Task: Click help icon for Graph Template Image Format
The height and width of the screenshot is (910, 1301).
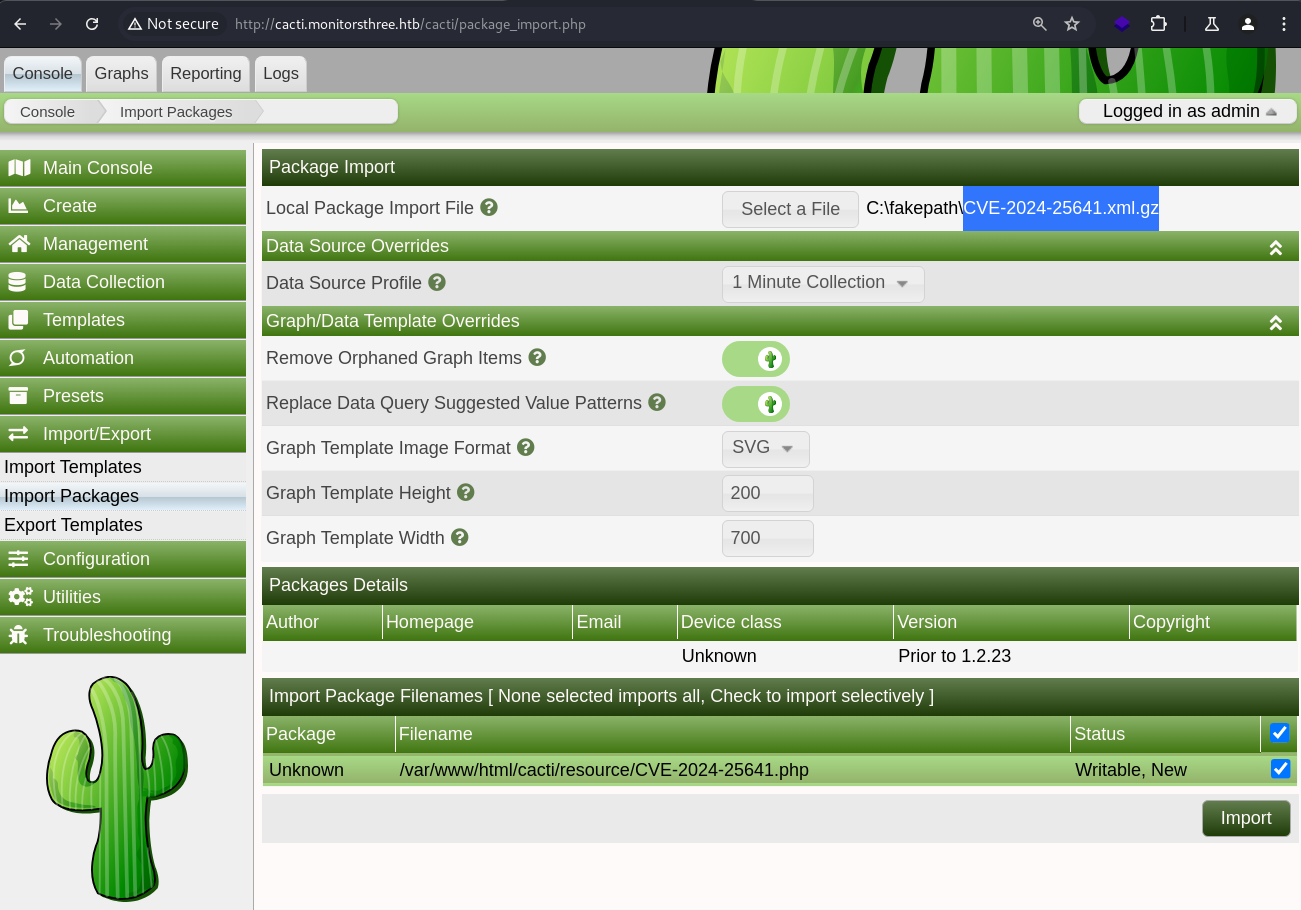Action: pos(526,448)
